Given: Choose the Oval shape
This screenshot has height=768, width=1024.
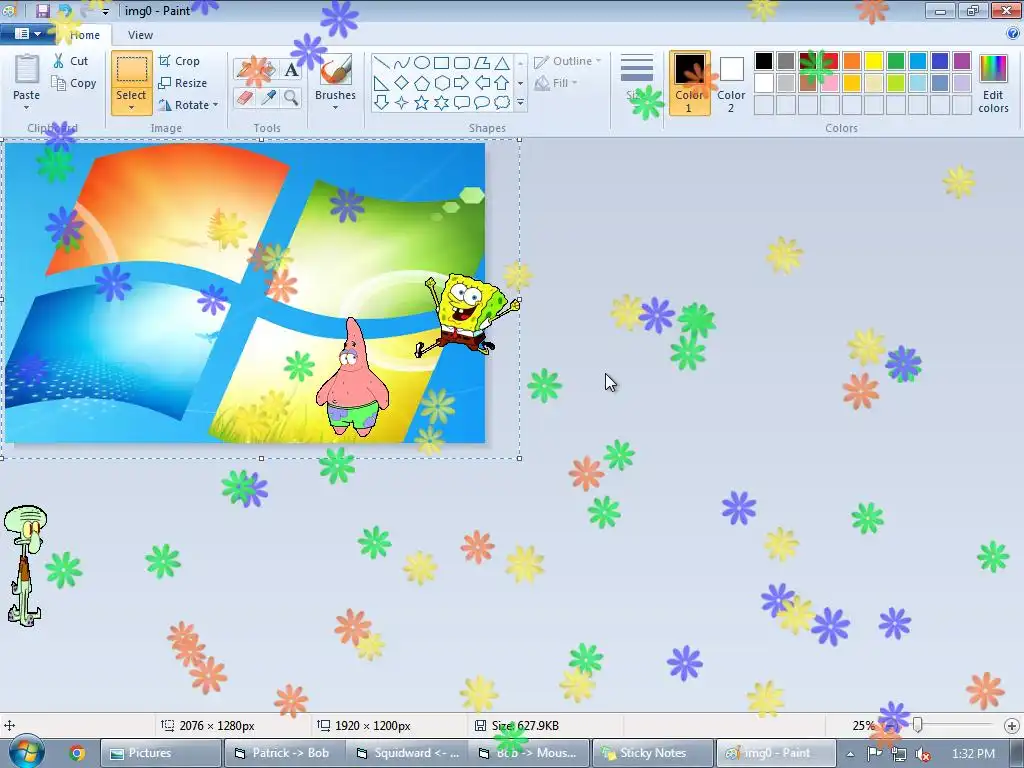Looking at the screenshot, I should [422, 63].
